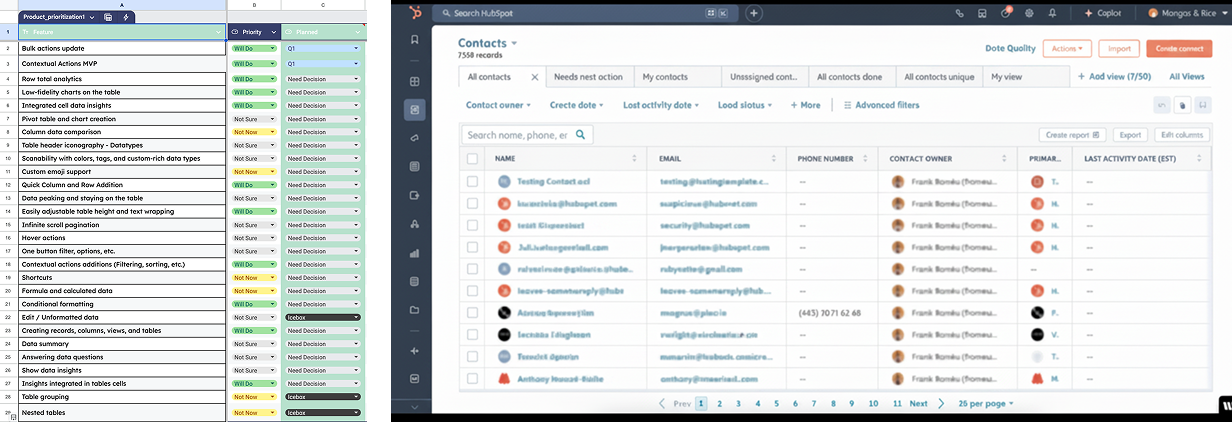The height and width of the screenshot is (422, 1232).
Task: Open the folder library sidebar icon
Action: coord(414,310)
